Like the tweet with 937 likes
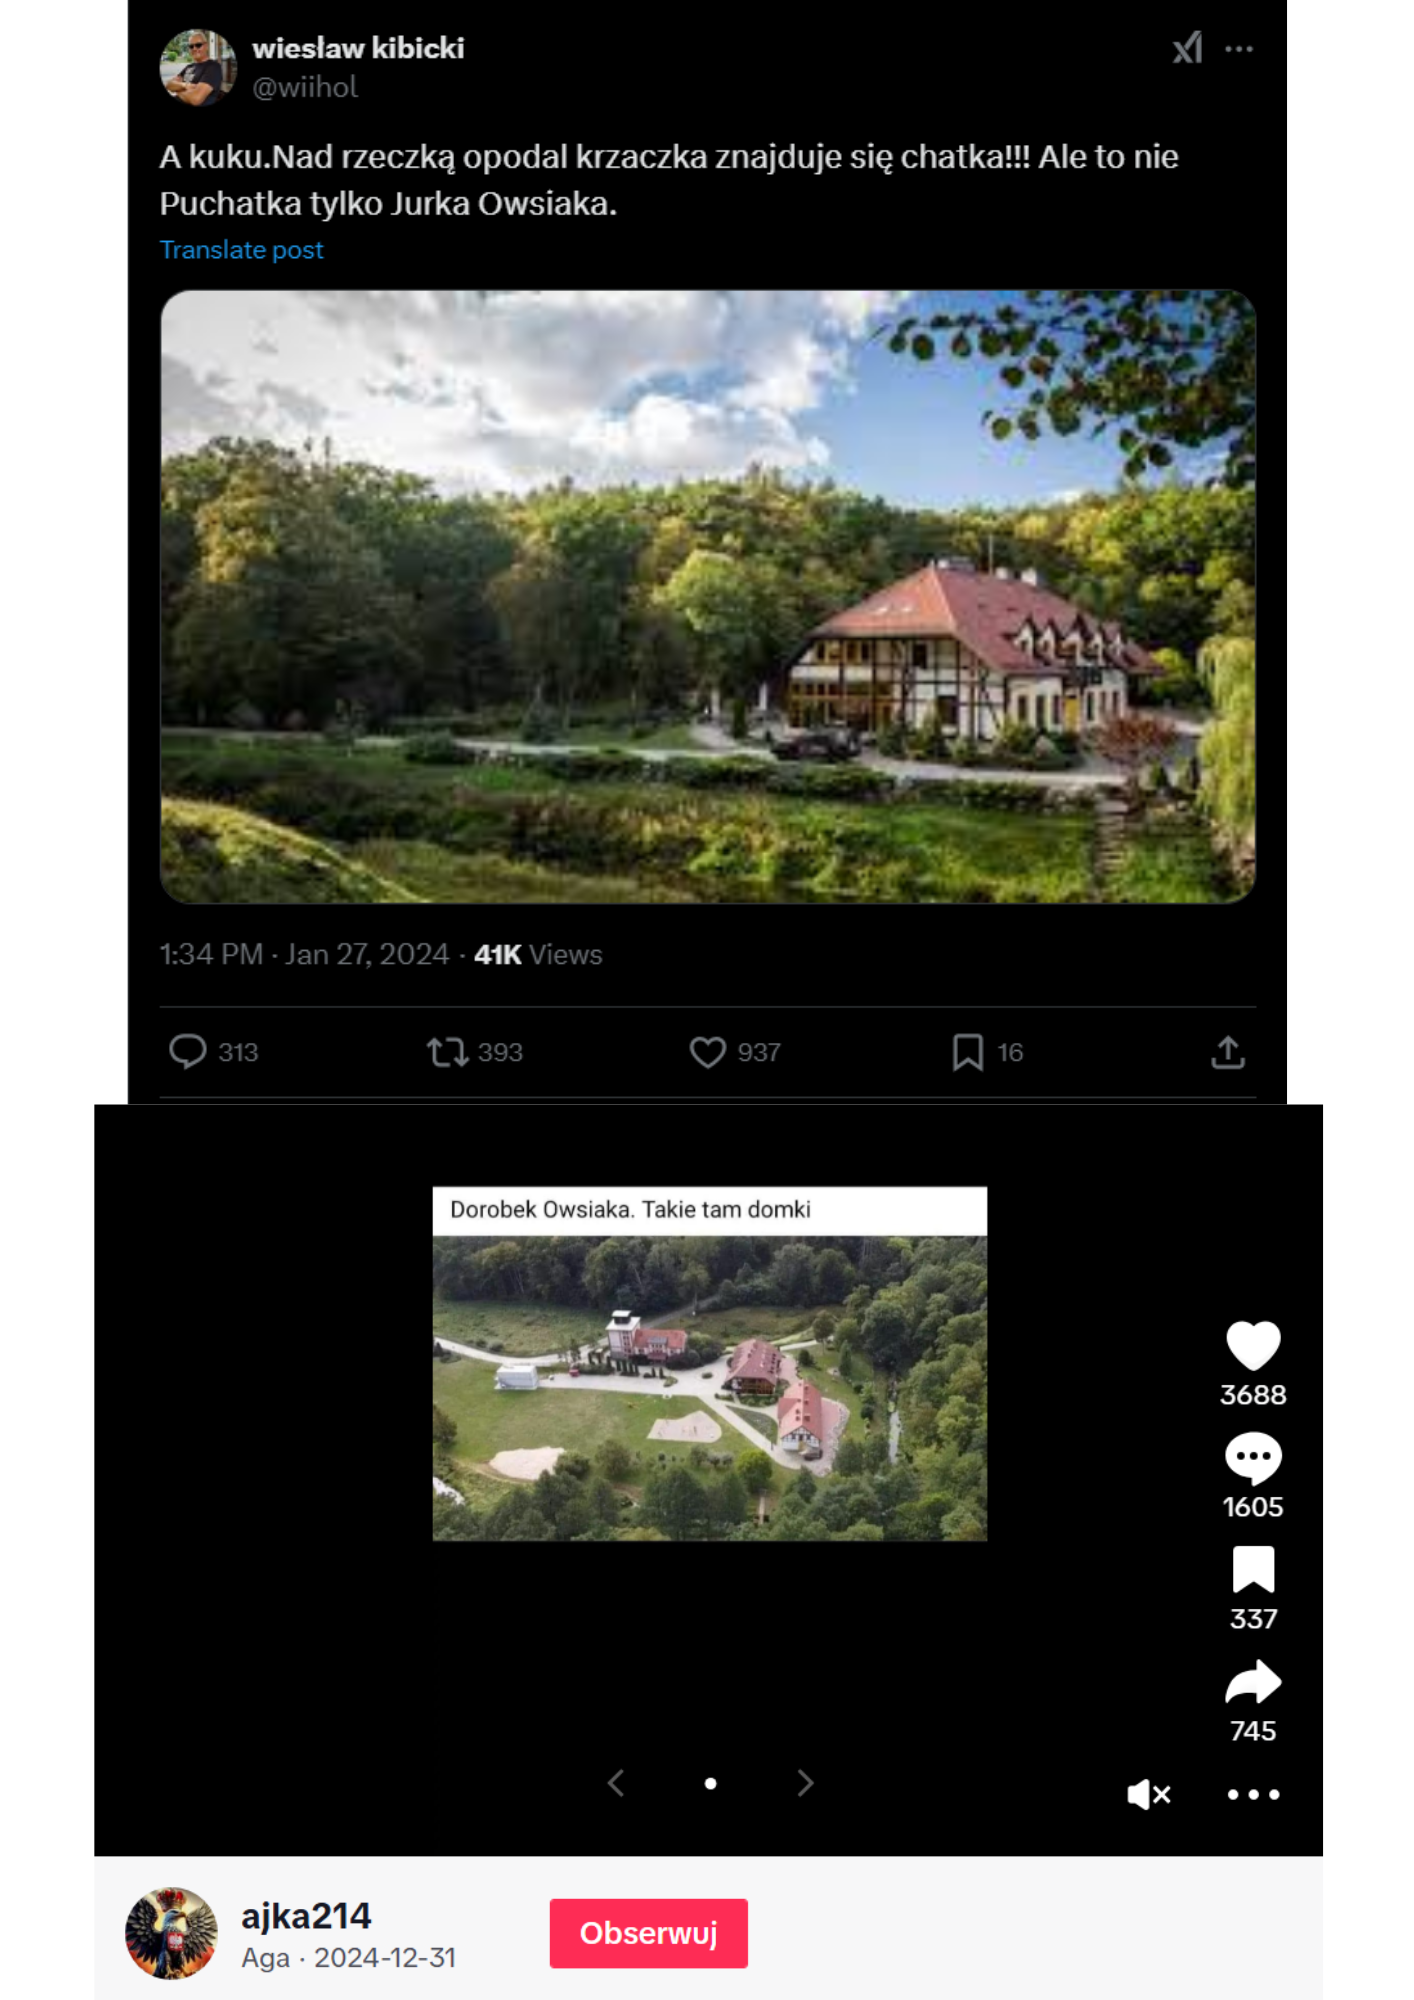 click(707, 1052)
